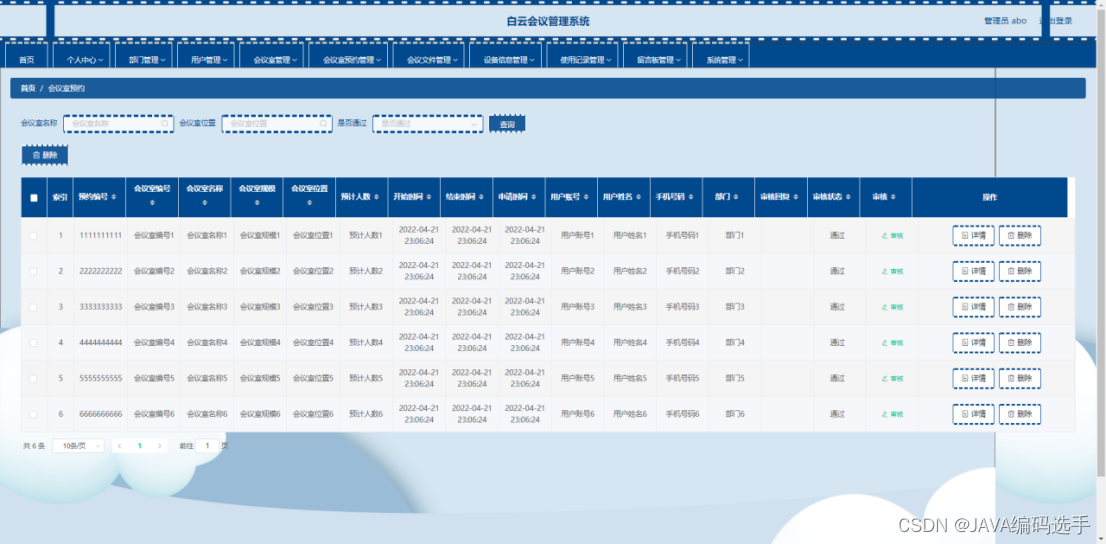Viewport: 1106px width, 544px height.
Task: Open 详情 for row 用户账号1
Action: click(x=973, y=236)
